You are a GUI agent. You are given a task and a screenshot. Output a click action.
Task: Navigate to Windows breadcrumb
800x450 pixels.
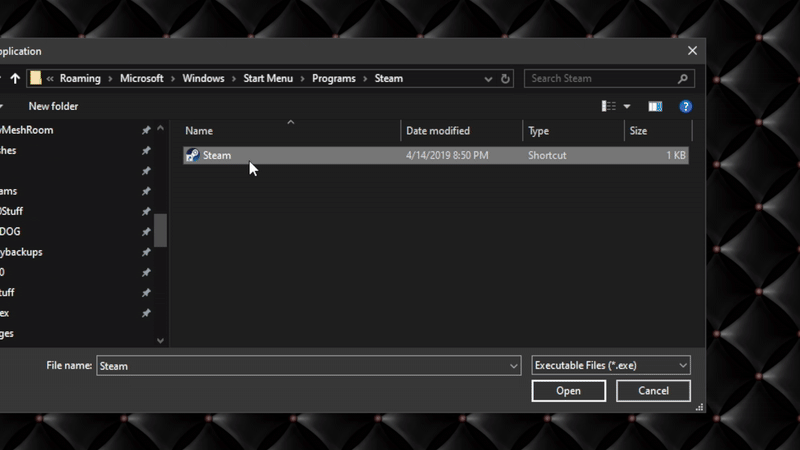pos(203,79)
